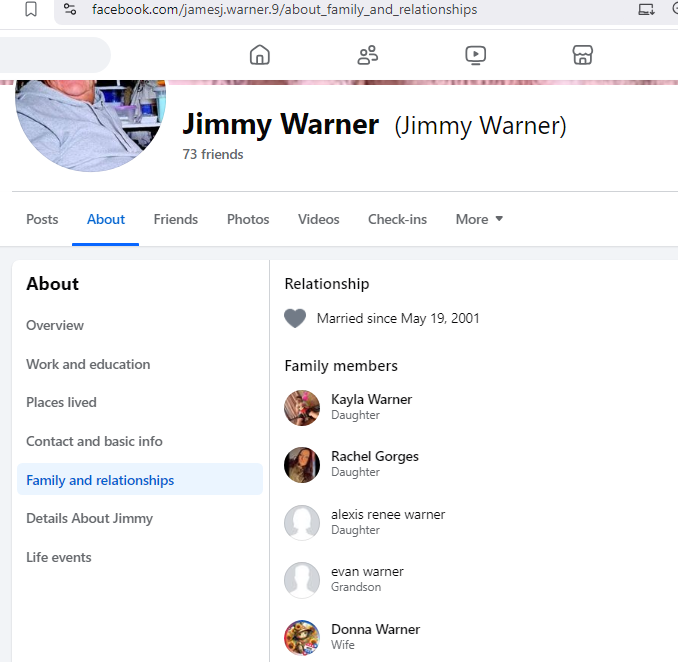
Task: Select Overview in the About sidebar
Action: 55,325
